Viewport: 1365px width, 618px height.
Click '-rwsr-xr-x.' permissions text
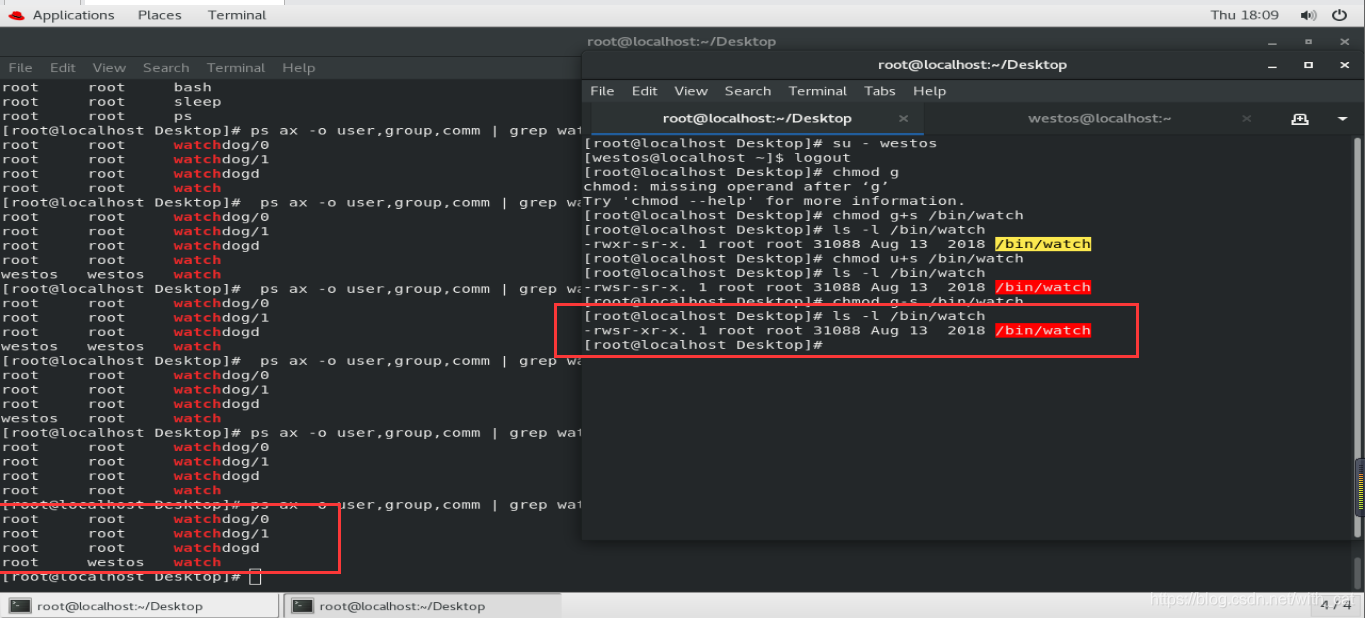[636, 330]
